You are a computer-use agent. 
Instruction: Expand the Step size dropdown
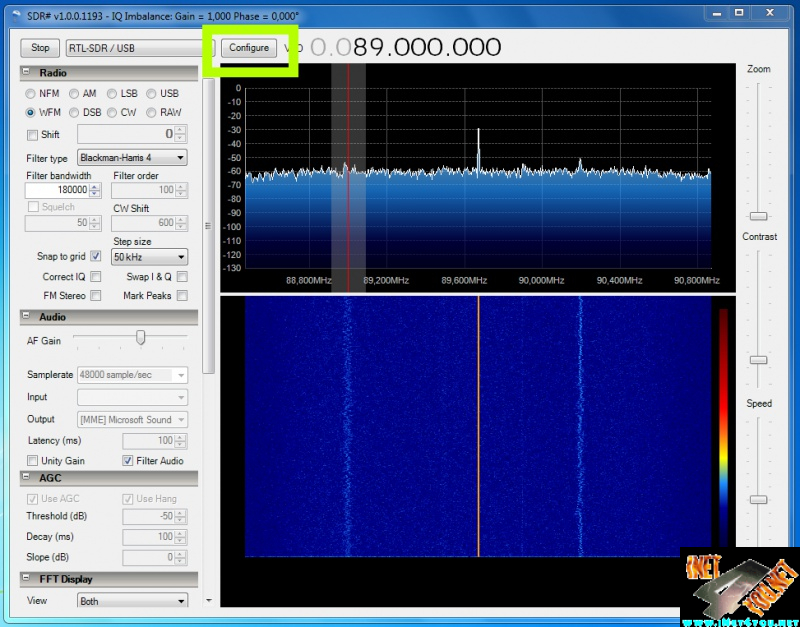150,257
